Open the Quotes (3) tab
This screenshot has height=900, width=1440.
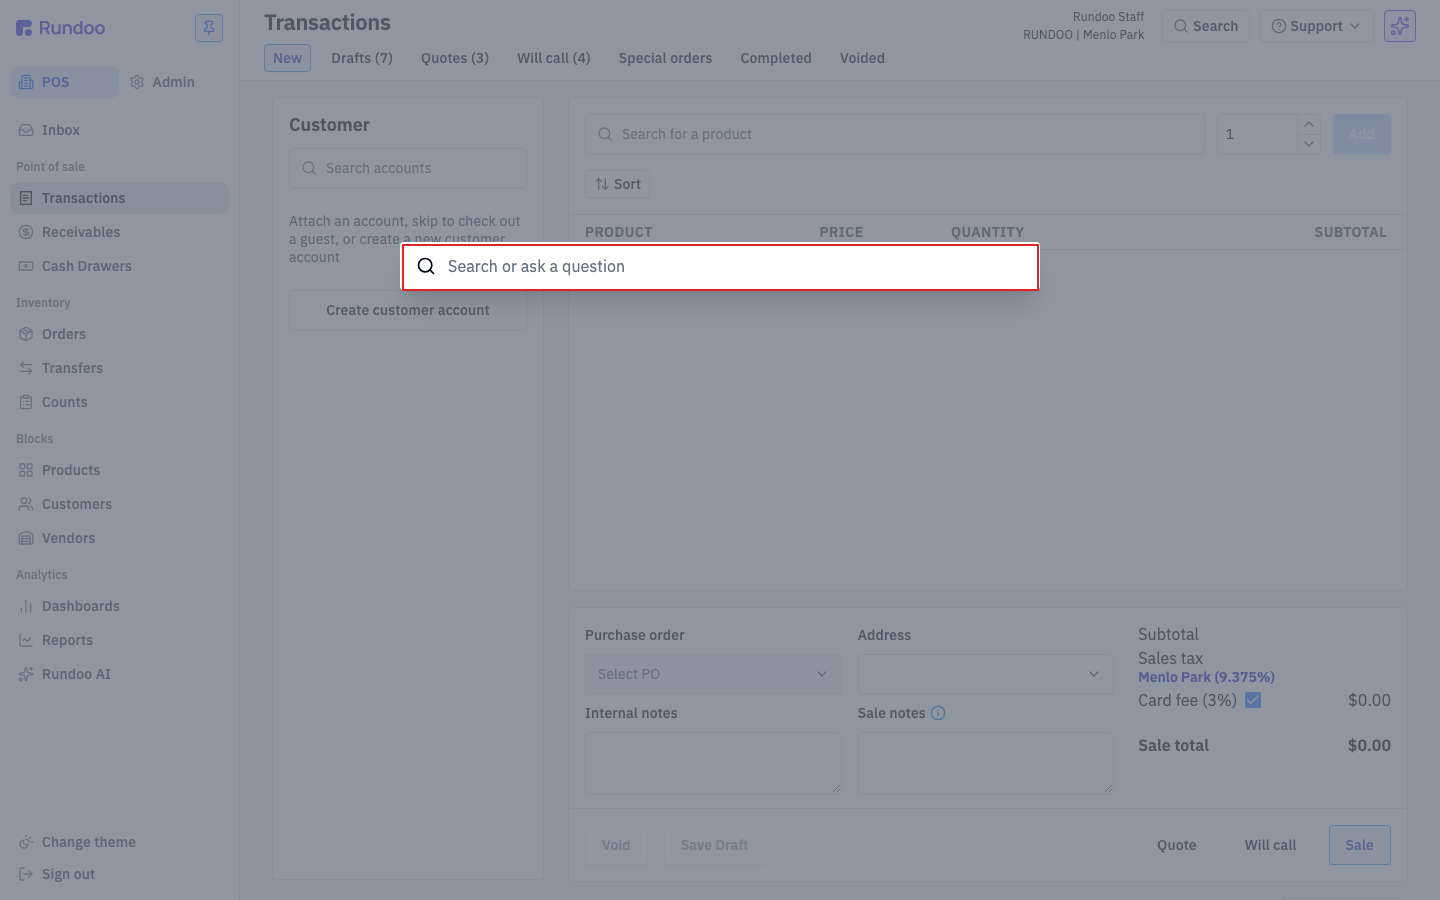point(455,58)
